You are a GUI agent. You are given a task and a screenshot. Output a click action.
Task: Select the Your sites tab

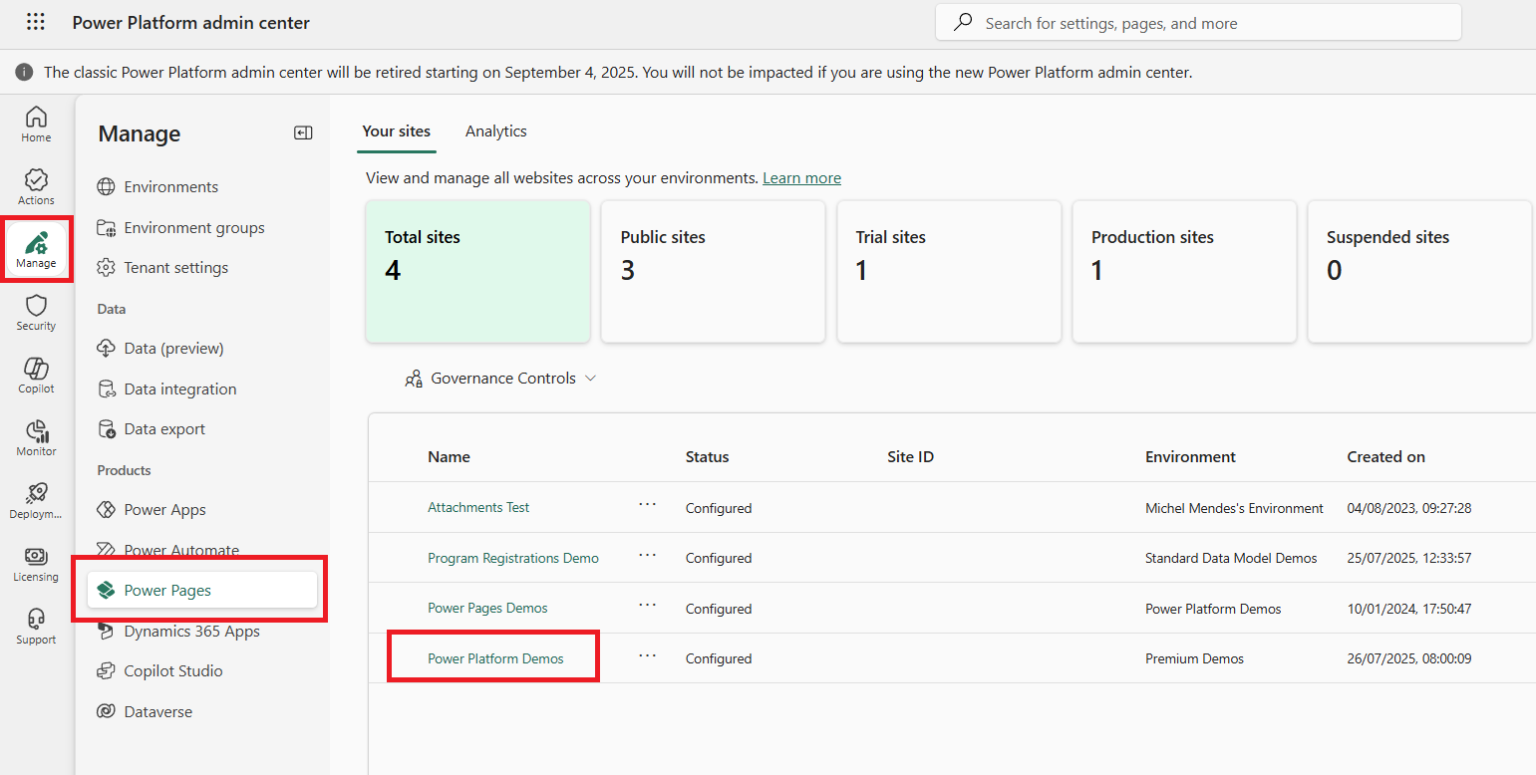396,131
